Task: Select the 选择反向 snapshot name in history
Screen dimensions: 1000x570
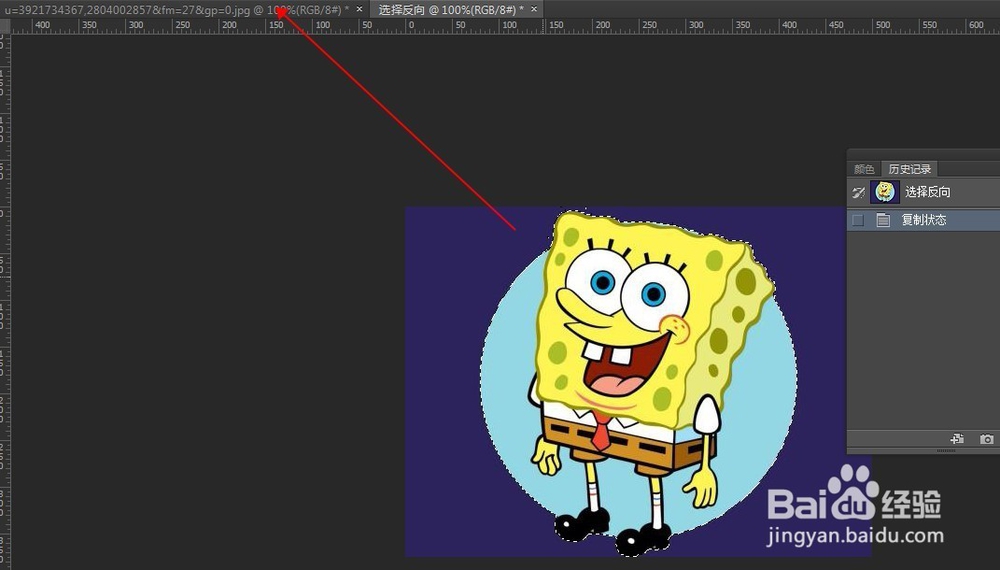Action: tap(928, 192)
